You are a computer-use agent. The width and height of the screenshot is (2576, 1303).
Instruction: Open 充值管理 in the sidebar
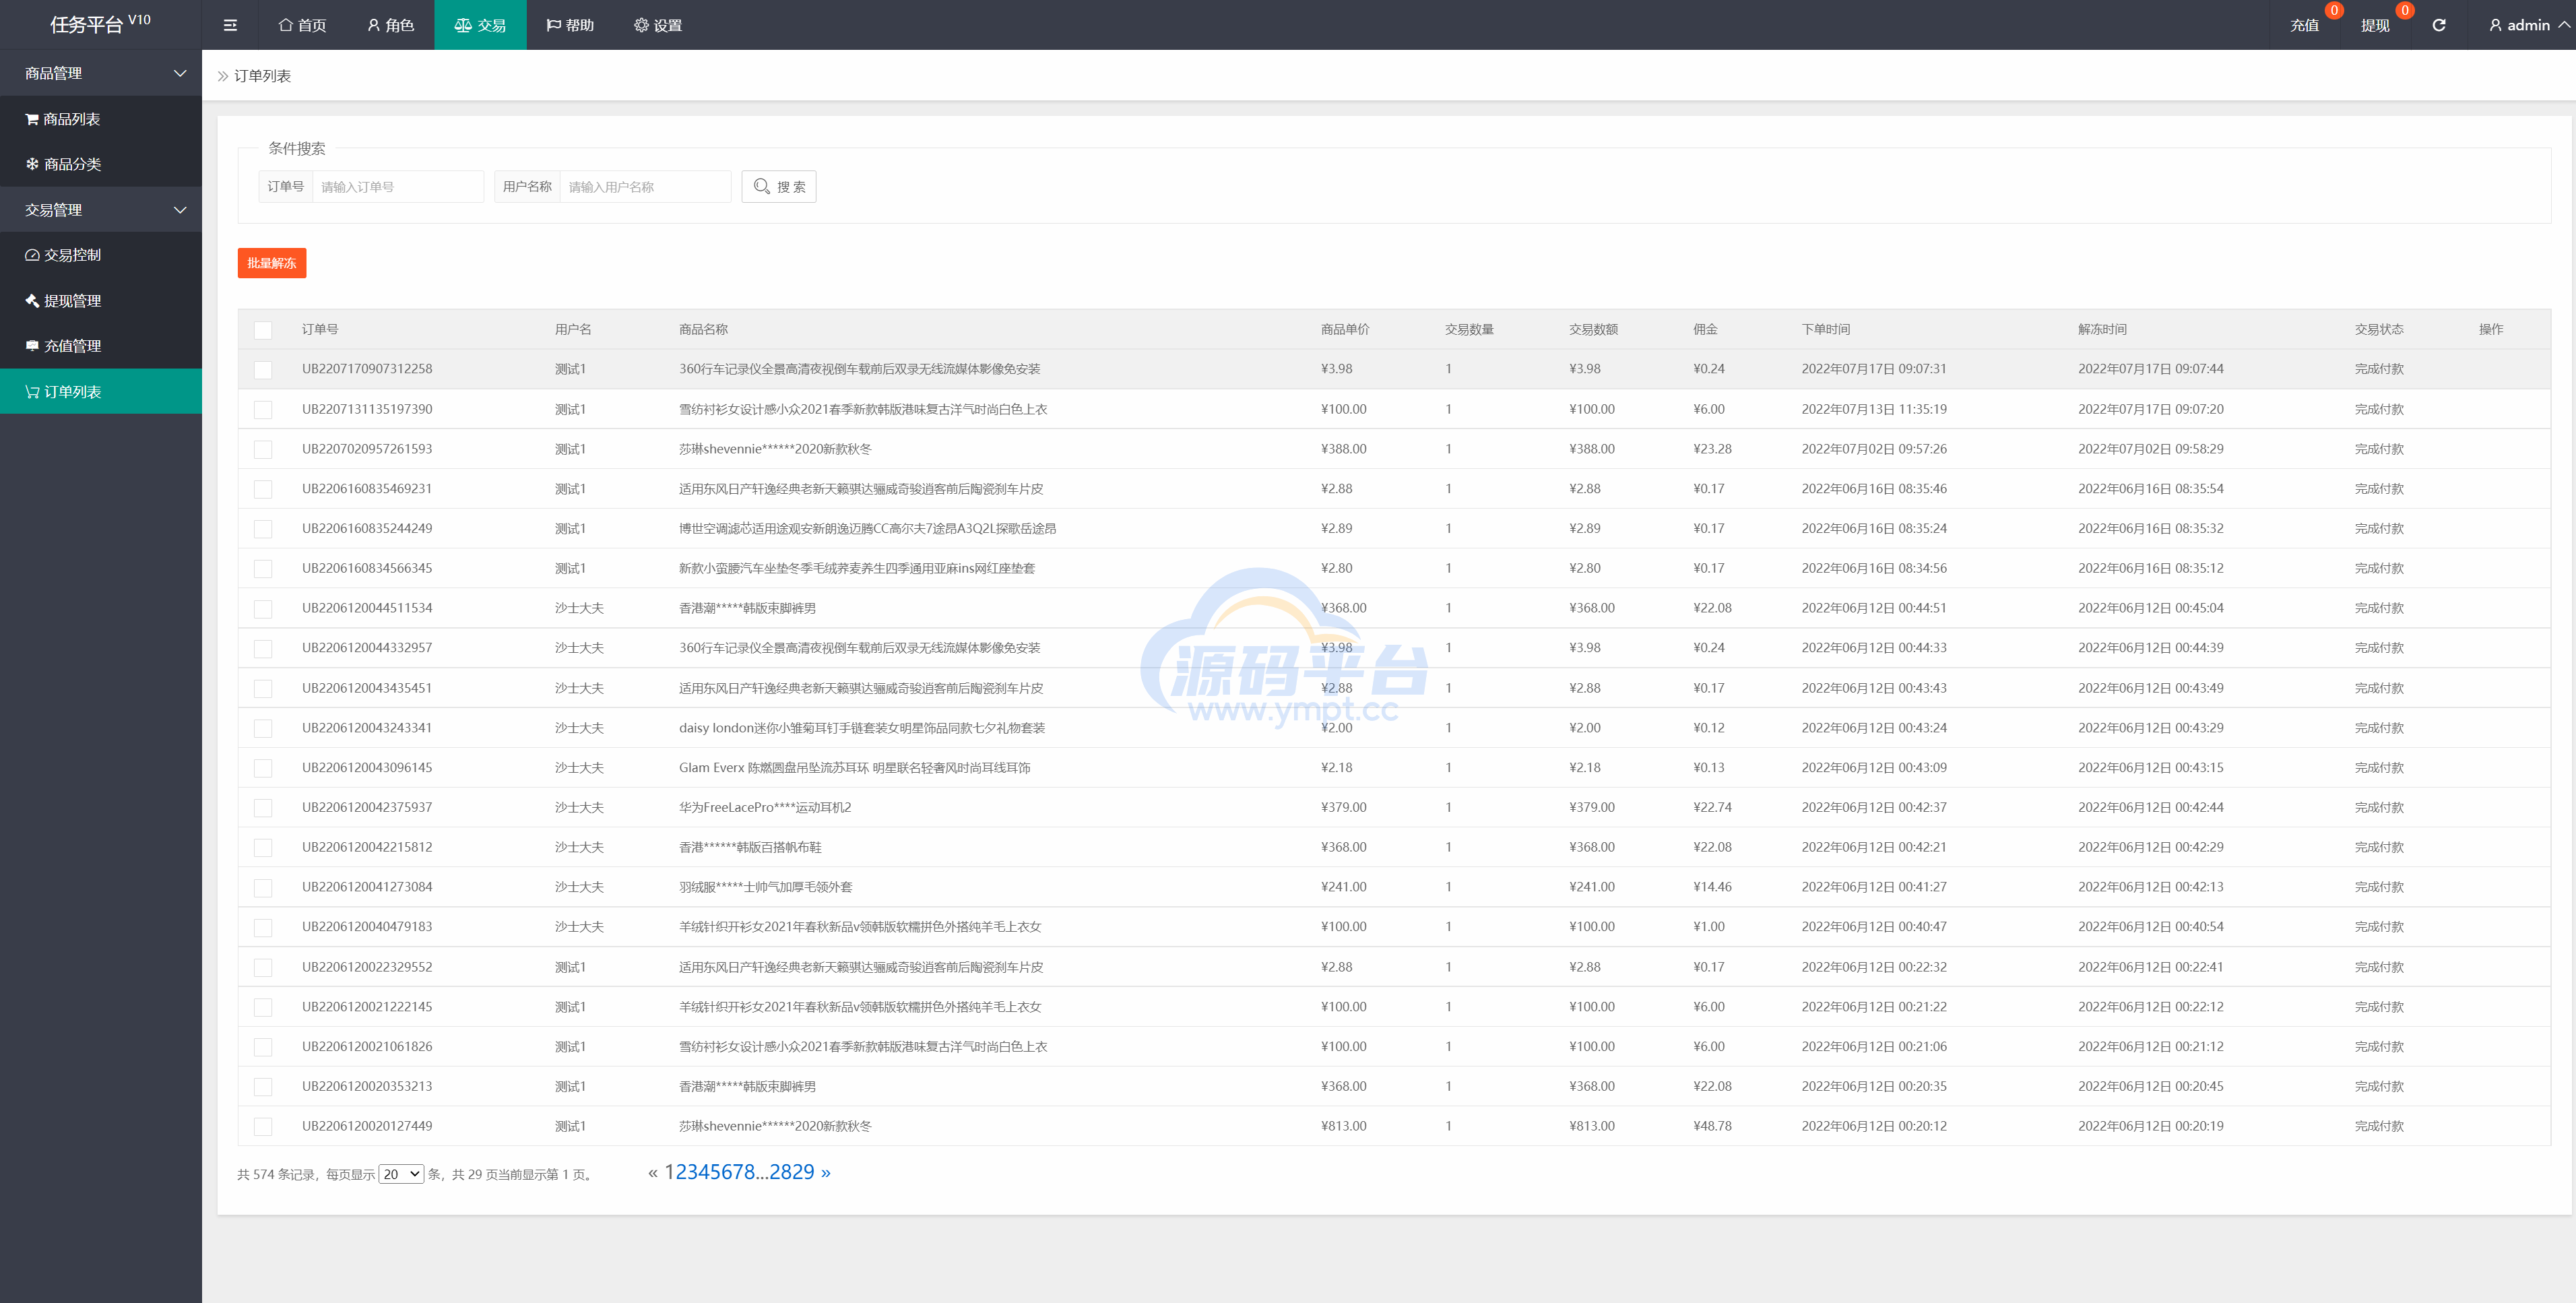(x=101, y=346)
